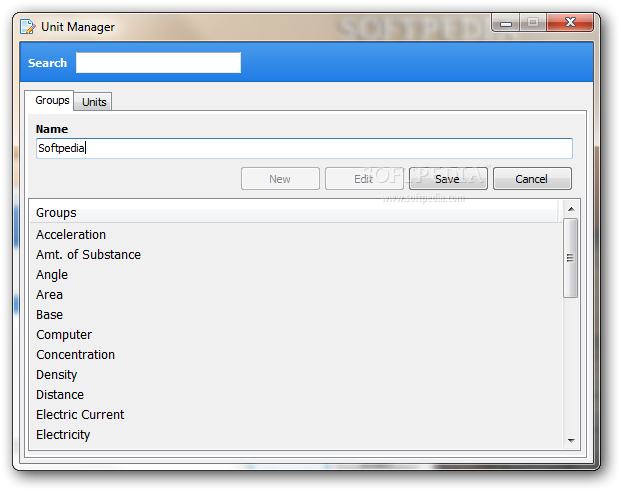621x491 pixels.
Task: Close the Unit Manager window
Action: click(570, 22)
